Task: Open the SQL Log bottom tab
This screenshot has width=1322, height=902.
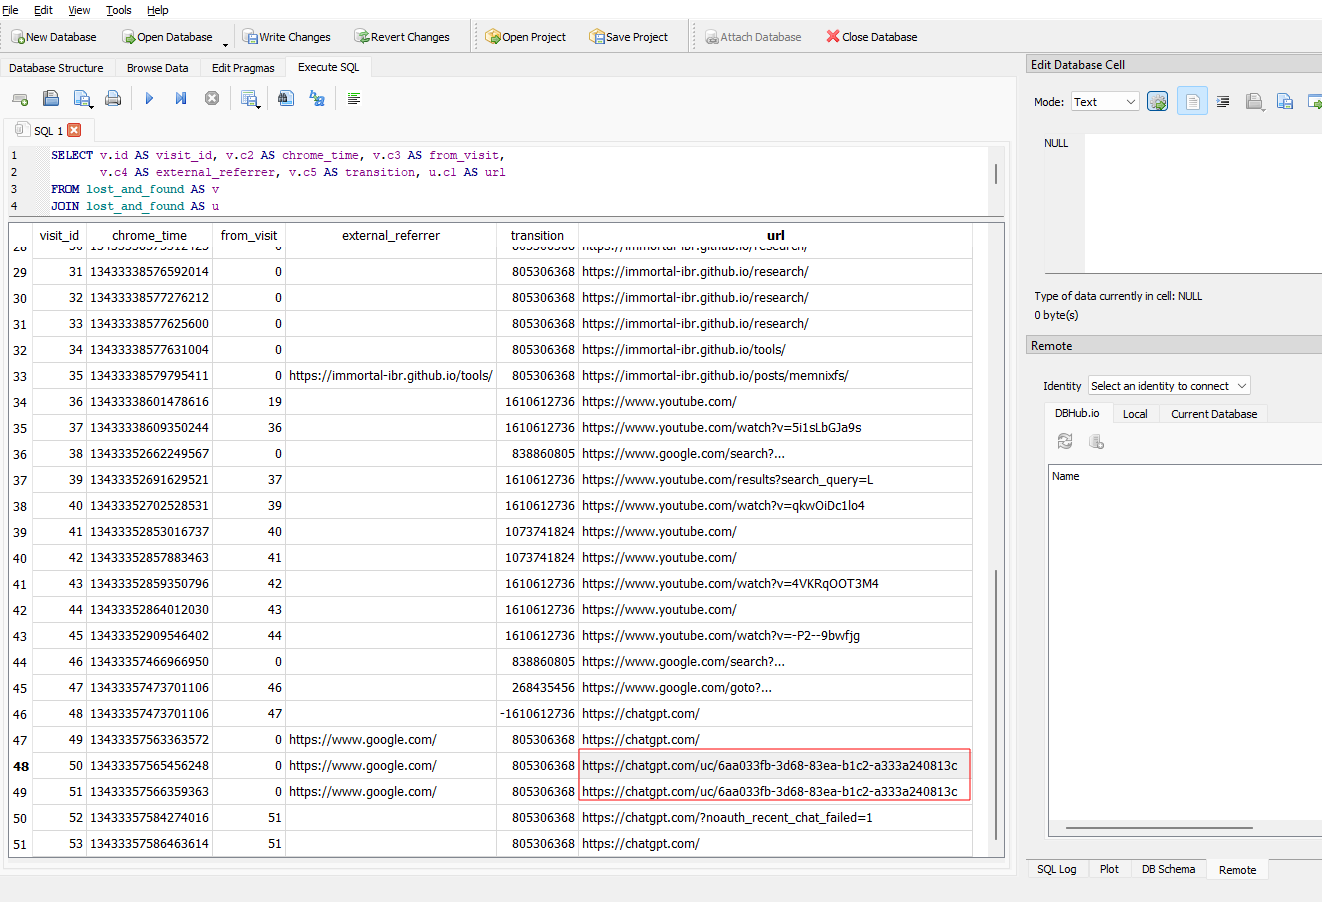Action: pyautogui.click(x=1057, y=869)
